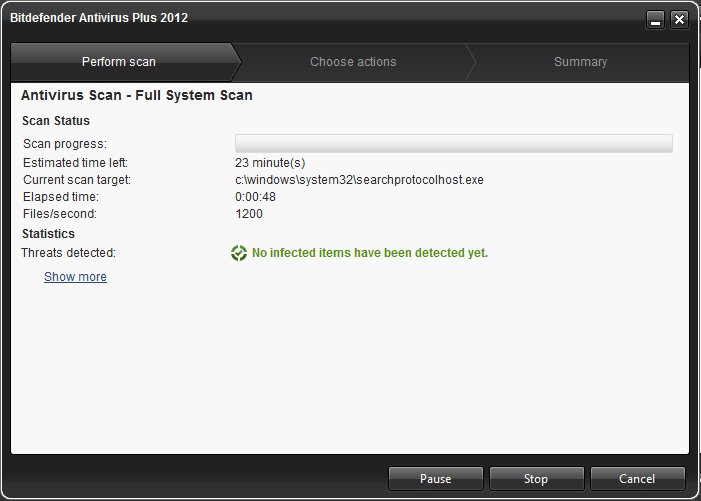The image size is (701, 501).
Task: Click the Bitdefender Antivirus Plus 2012 title
Action: click(99, 18)
